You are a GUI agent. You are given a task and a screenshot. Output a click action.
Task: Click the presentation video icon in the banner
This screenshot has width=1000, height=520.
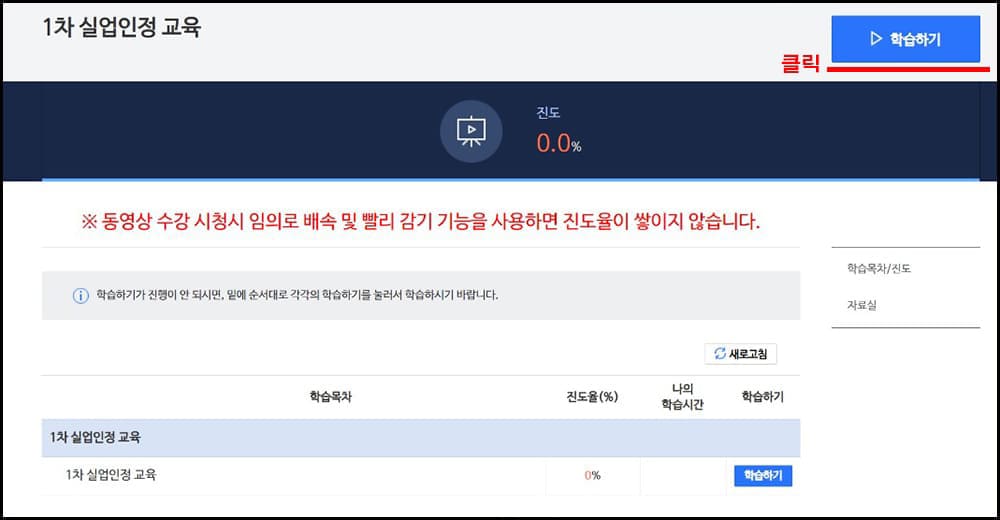471,131
